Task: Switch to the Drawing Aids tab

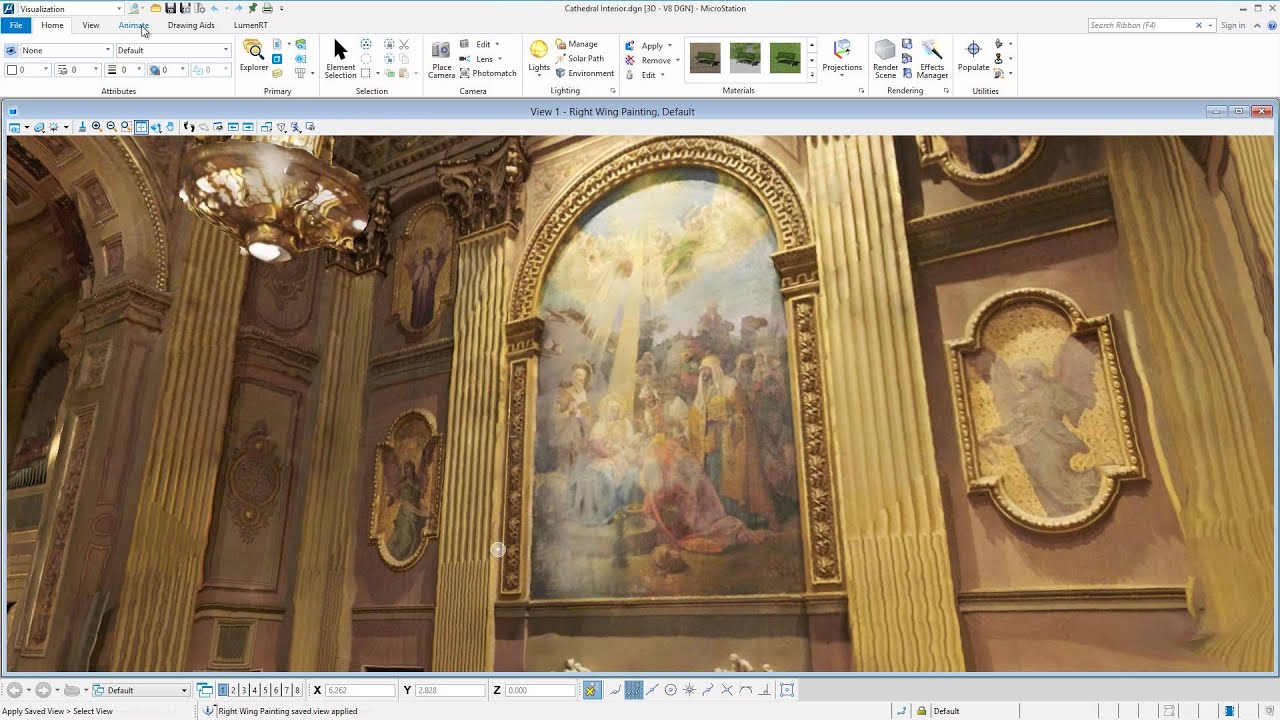Action: click(x=191, y=25)
